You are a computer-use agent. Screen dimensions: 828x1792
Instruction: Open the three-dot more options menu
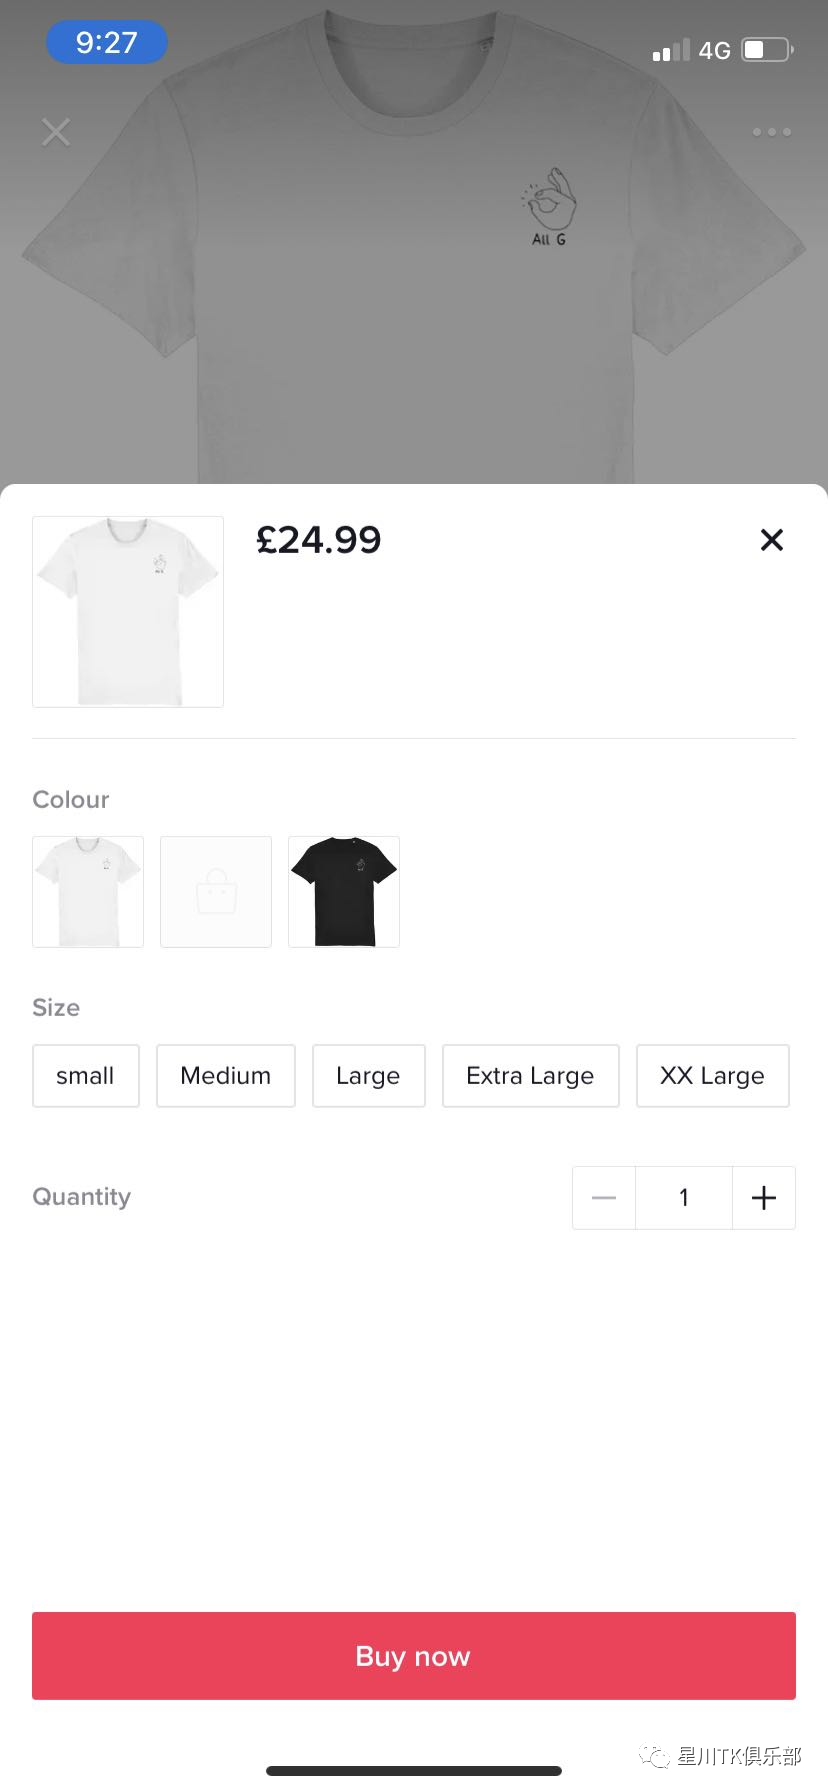point(771,132)
